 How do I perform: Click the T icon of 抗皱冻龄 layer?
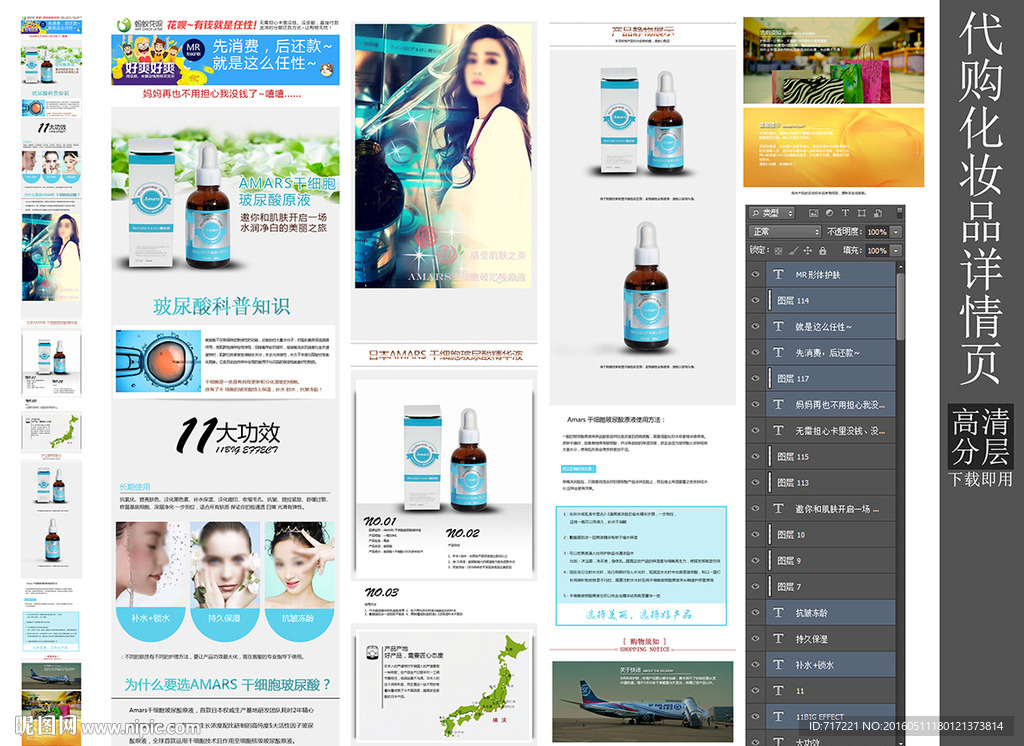tap(778, 612)
